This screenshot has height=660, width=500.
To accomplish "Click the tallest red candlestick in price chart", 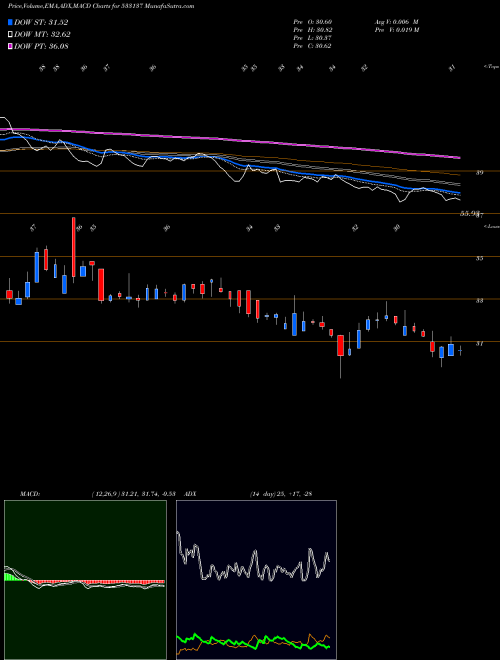I will click(74, 247).
